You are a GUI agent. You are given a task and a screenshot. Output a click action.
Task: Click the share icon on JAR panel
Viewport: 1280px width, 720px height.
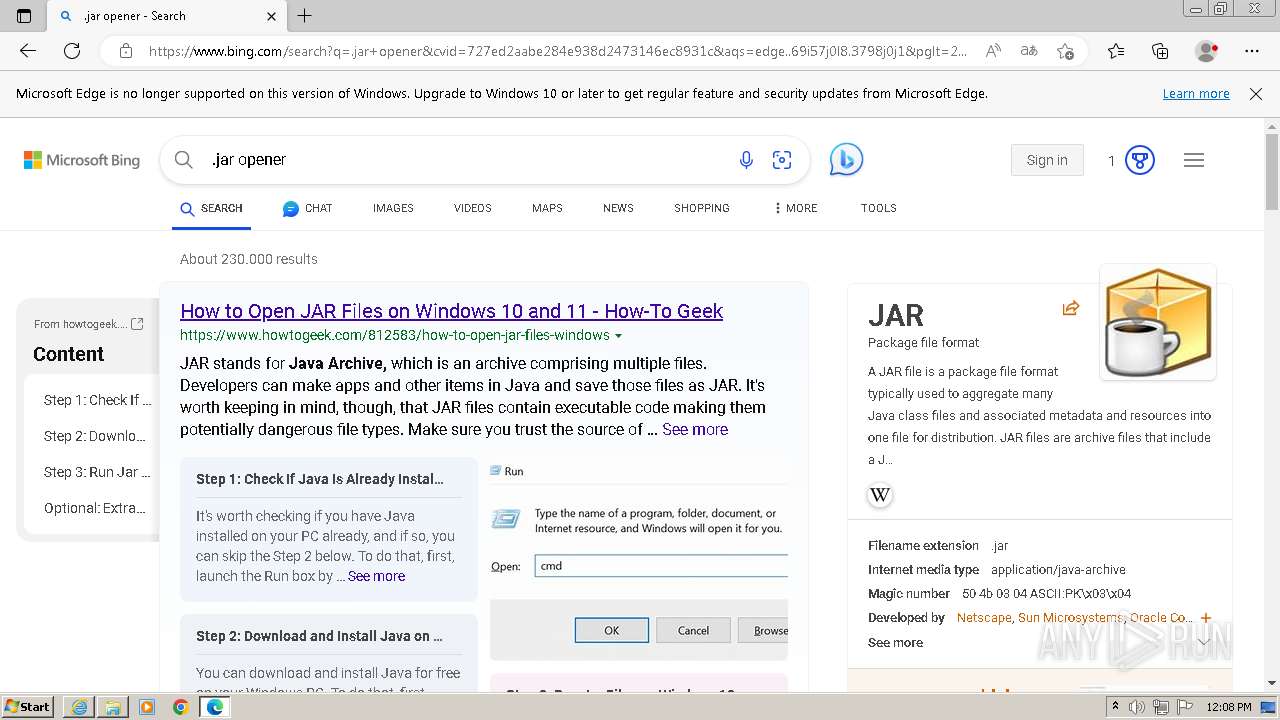[1071, 308]
